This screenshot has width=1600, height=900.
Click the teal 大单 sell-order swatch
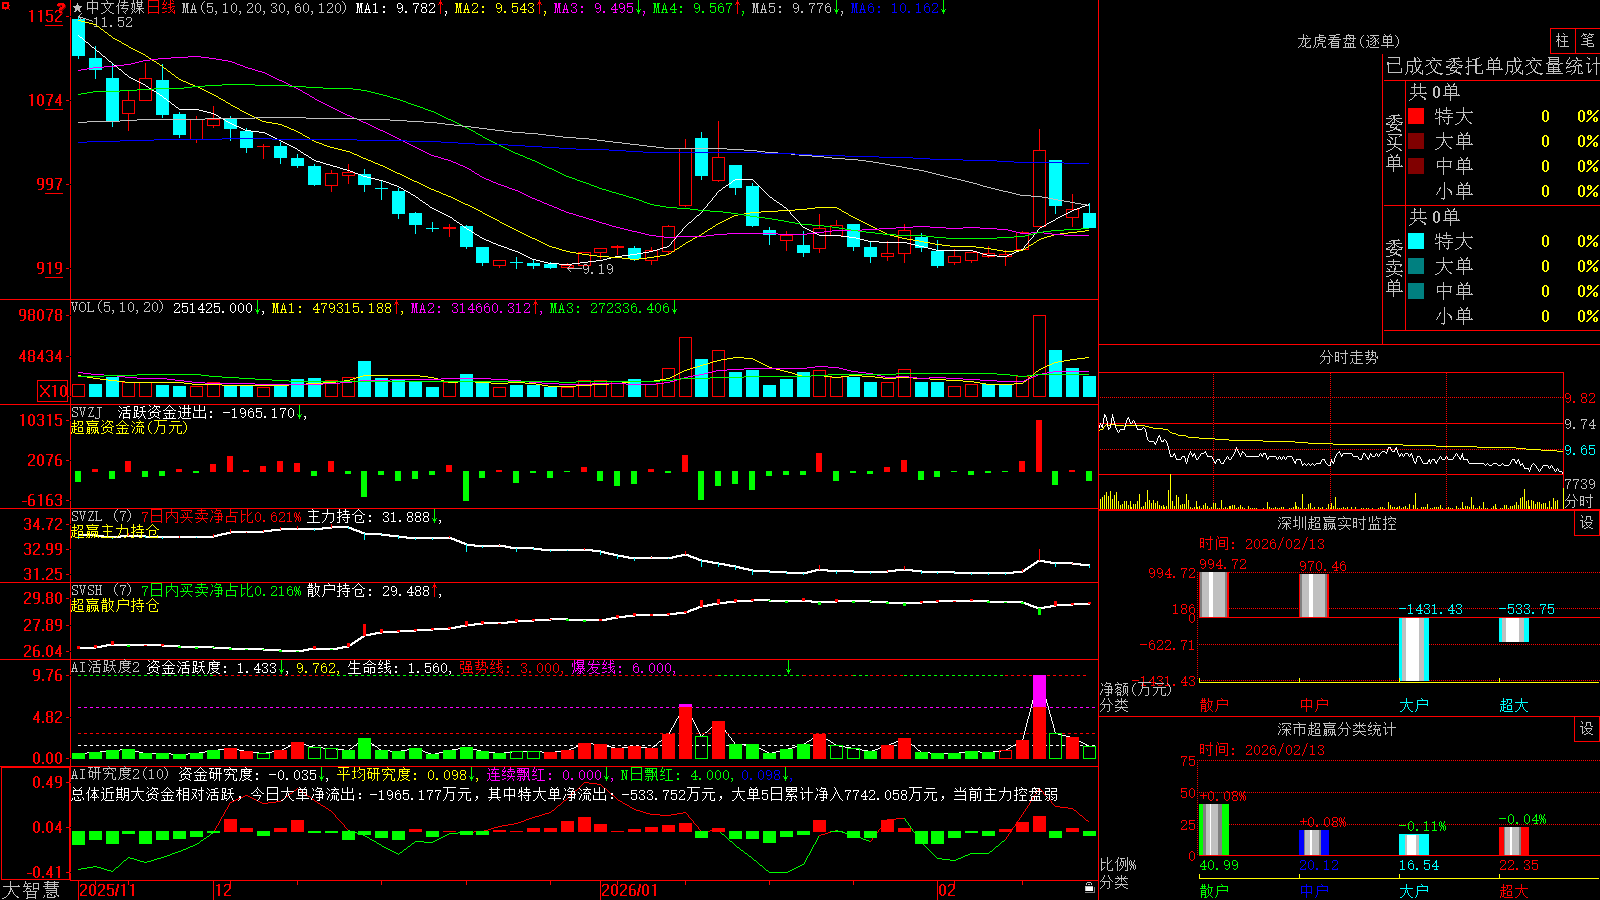point(1416,266)
